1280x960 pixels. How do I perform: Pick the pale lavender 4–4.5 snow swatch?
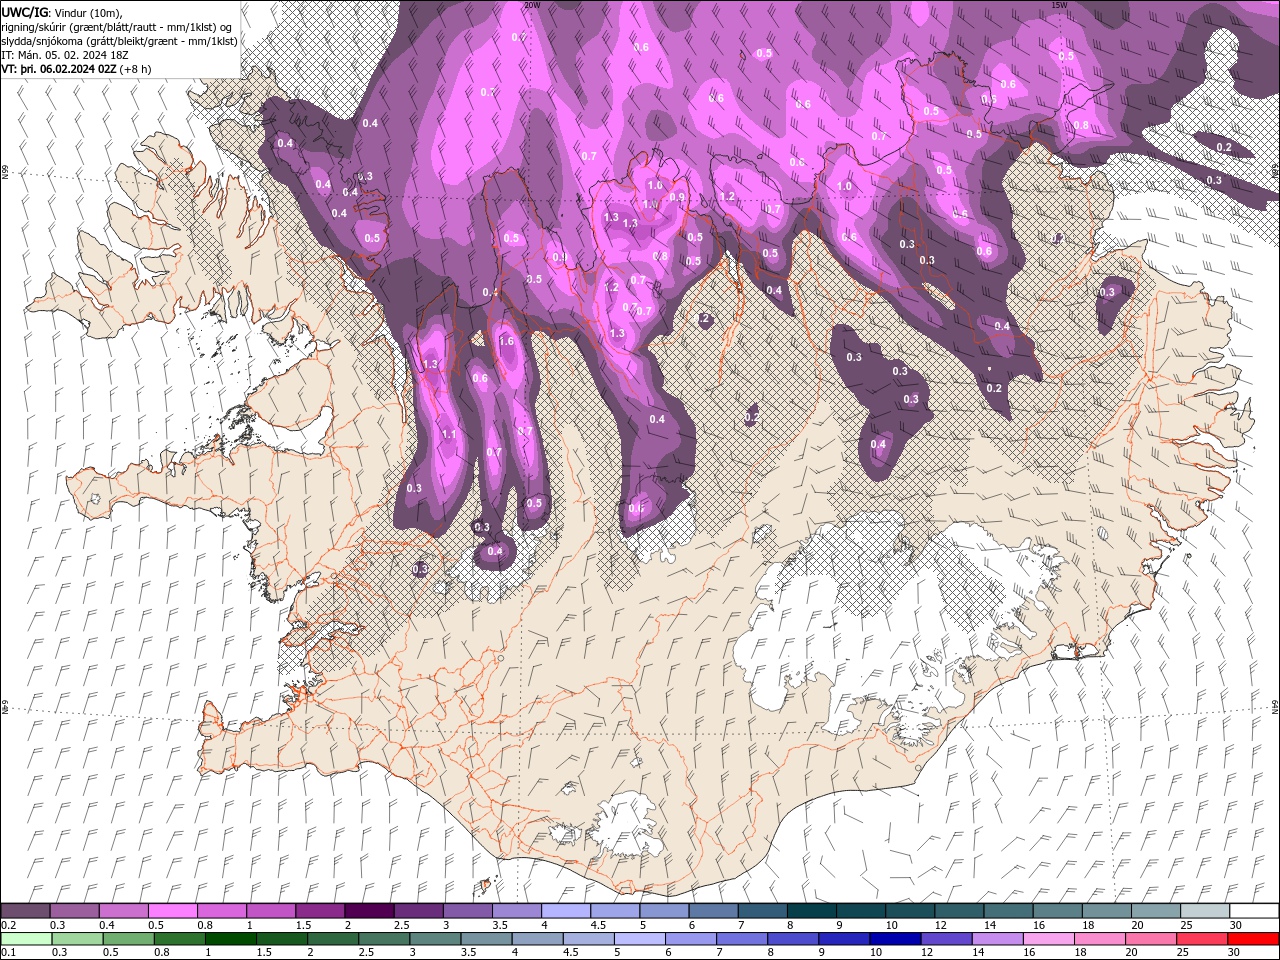[565, 911]
